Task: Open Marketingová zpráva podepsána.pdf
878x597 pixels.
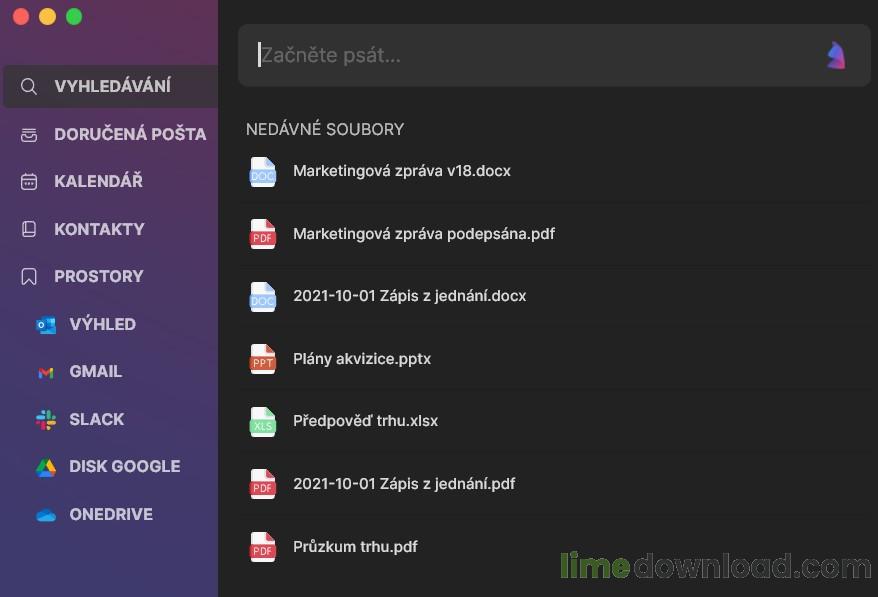Action: 423,234
